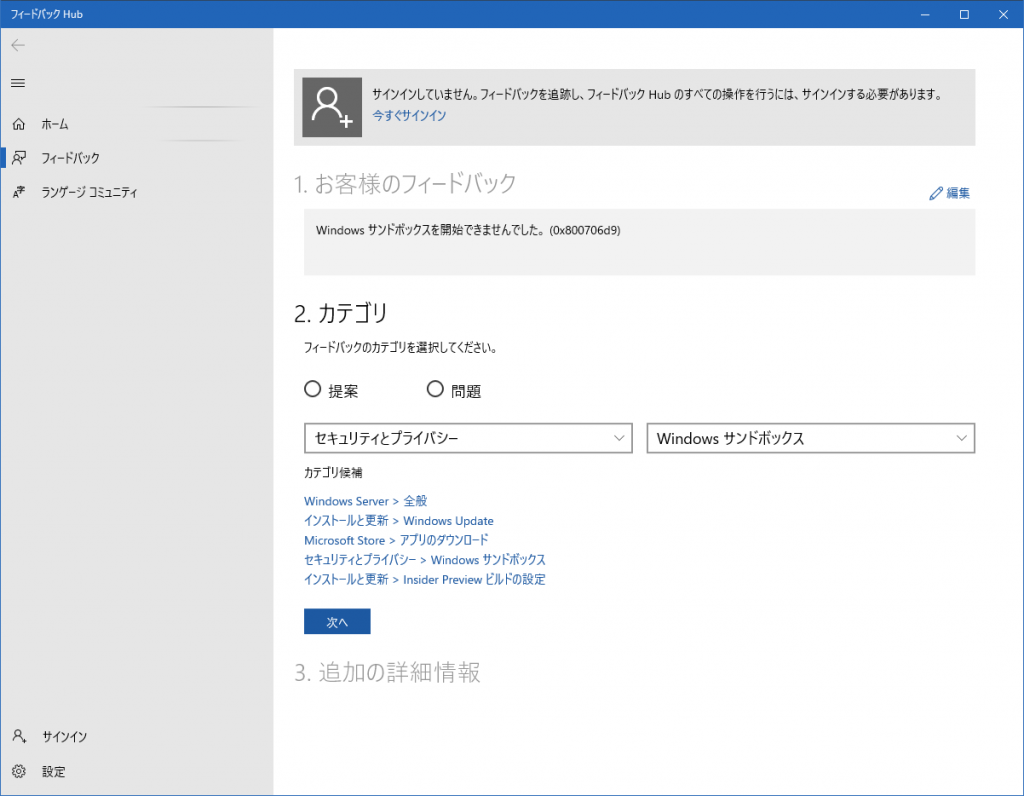
Task: Click the Home (ホーム) house icon
Action: coord(18,124)
